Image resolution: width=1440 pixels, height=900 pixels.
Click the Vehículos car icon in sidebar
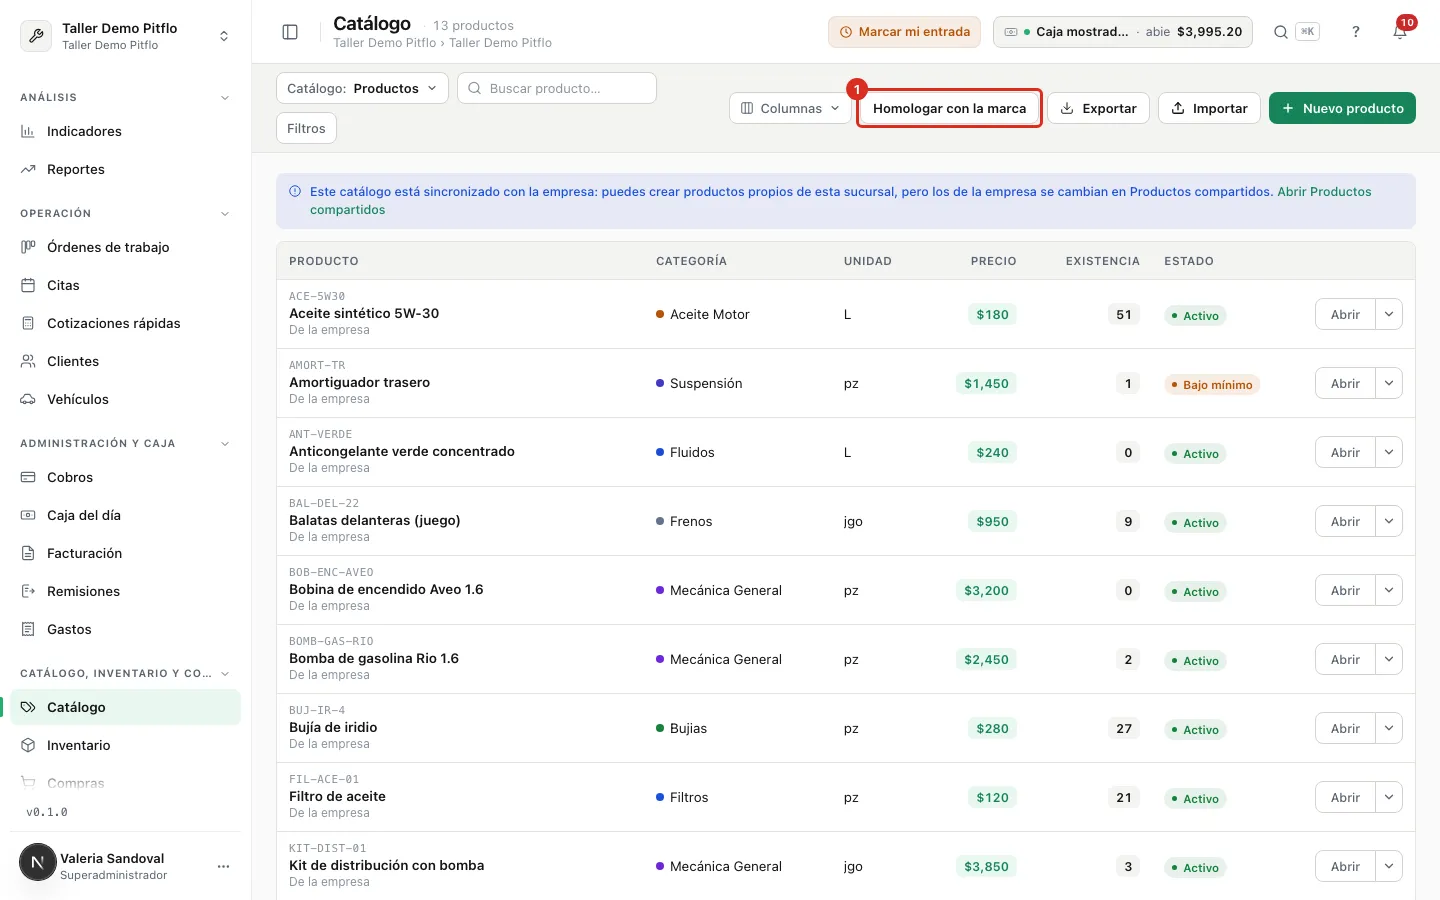tap(28, 399)
